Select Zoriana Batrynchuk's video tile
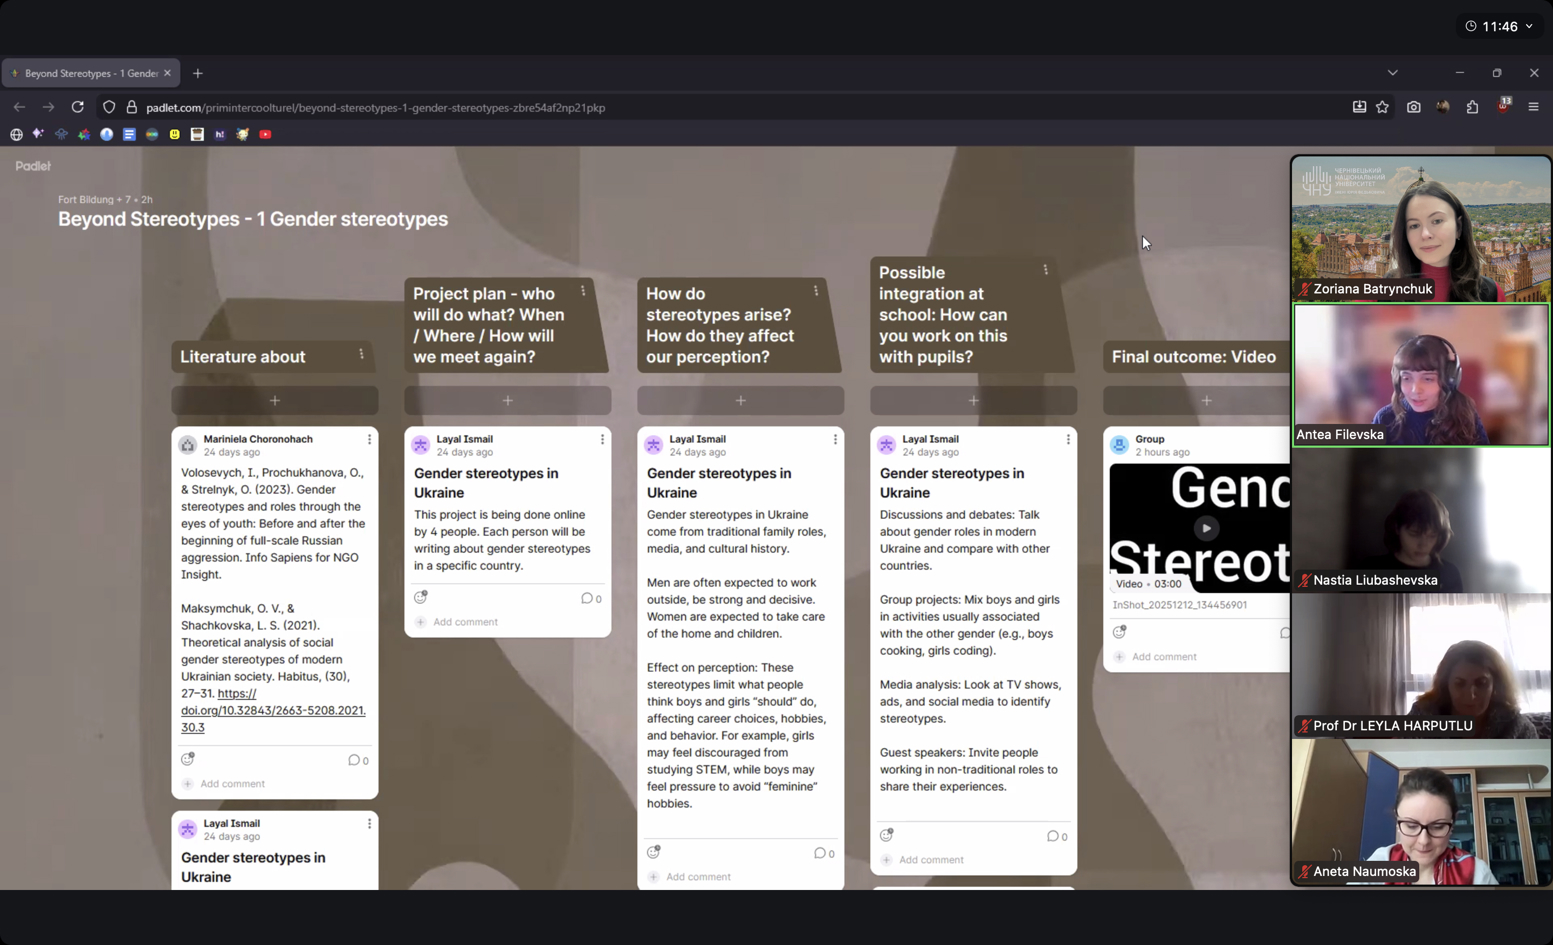 1421,229
